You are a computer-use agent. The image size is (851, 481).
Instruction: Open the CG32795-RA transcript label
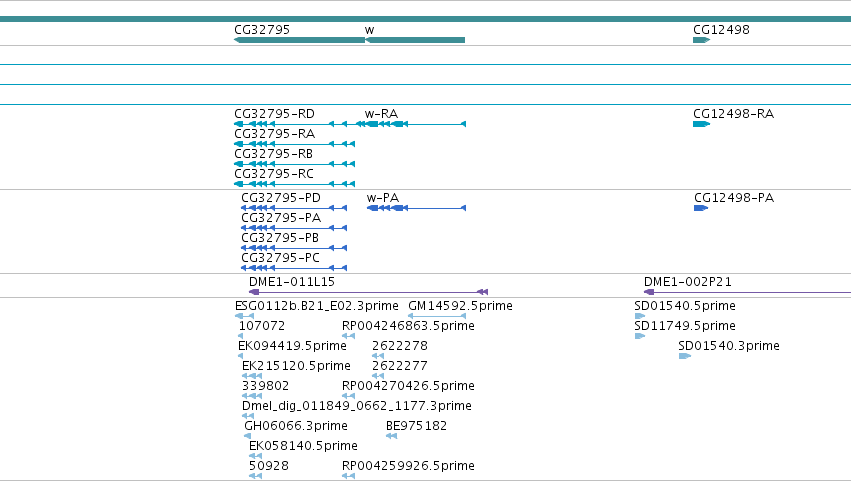pyautogui.click(x=275, y=134)
